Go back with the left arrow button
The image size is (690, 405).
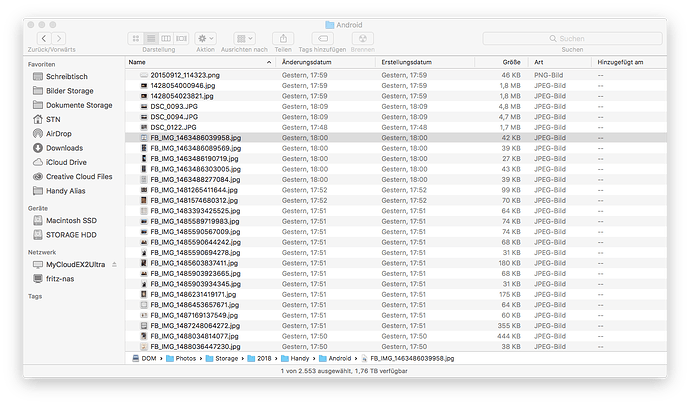(x=44, y=38)
